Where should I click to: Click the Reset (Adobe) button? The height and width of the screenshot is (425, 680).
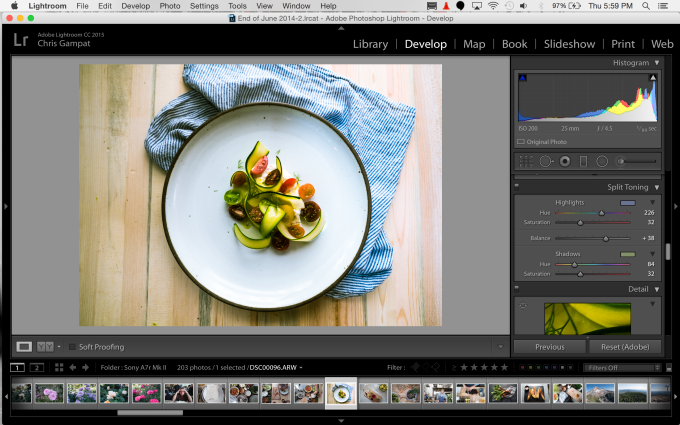pos(625,347)
